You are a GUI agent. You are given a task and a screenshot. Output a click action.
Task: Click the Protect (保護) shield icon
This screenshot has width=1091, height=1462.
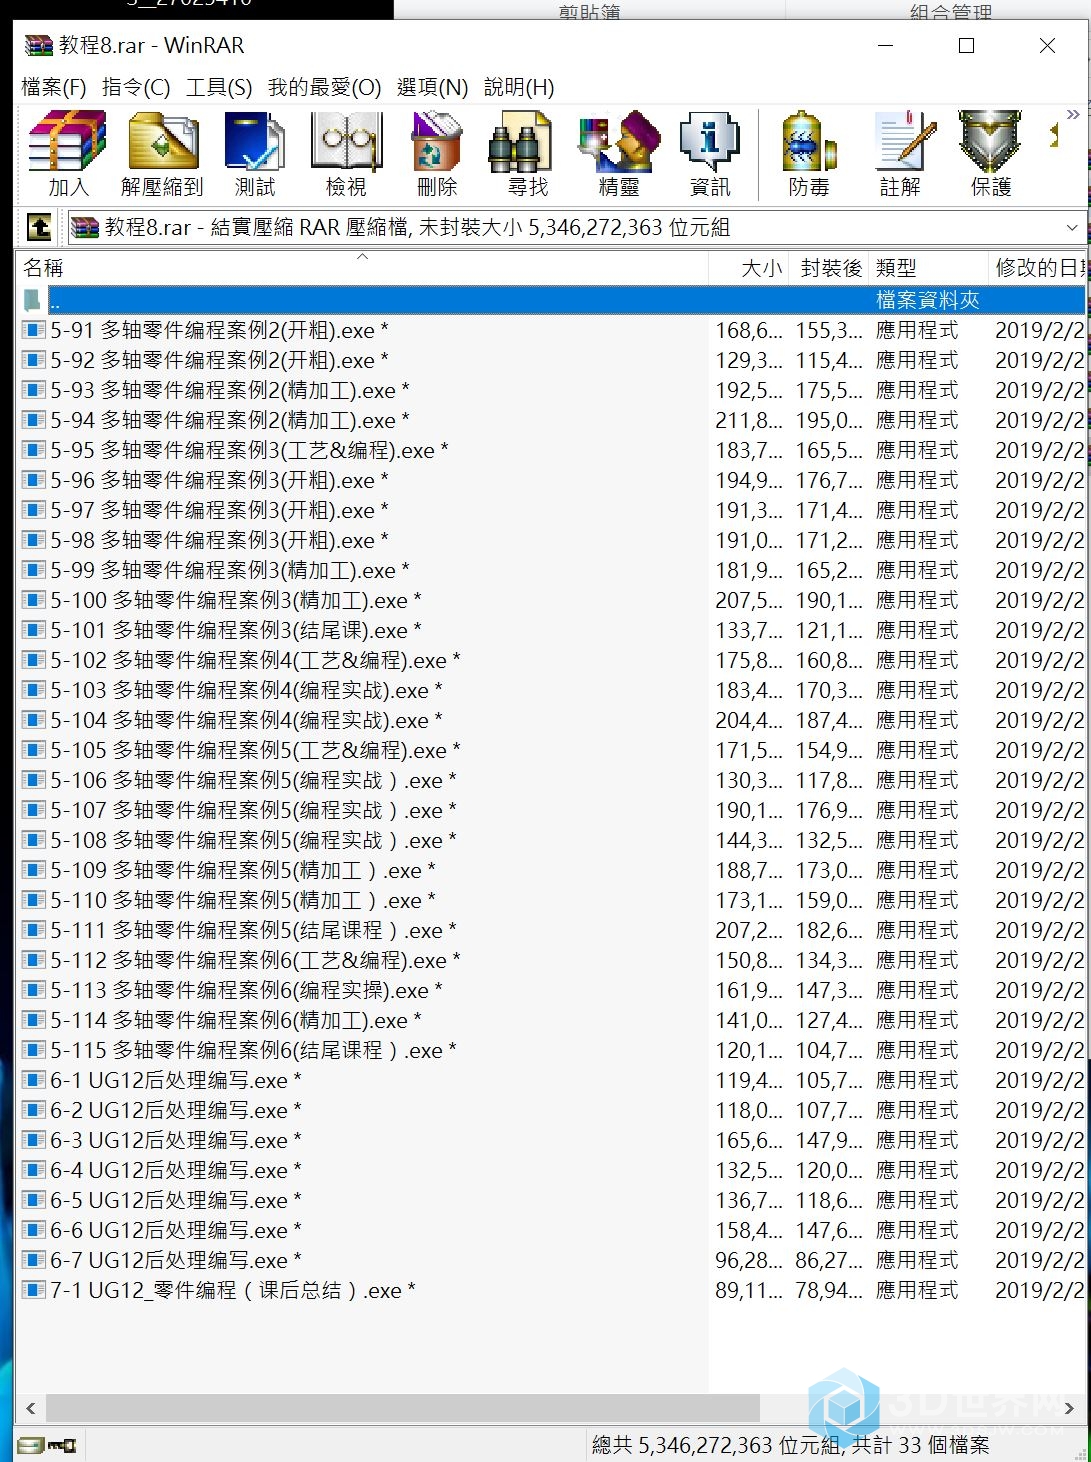991,153
